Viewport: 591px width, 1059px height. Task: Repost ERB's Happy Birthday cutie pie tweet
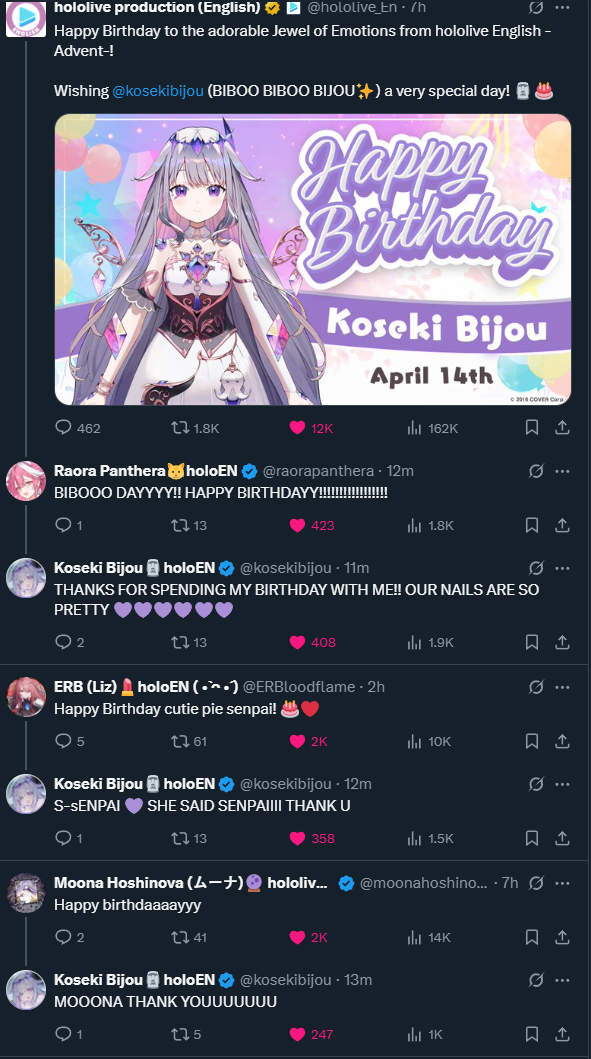(x=189, y=741)
